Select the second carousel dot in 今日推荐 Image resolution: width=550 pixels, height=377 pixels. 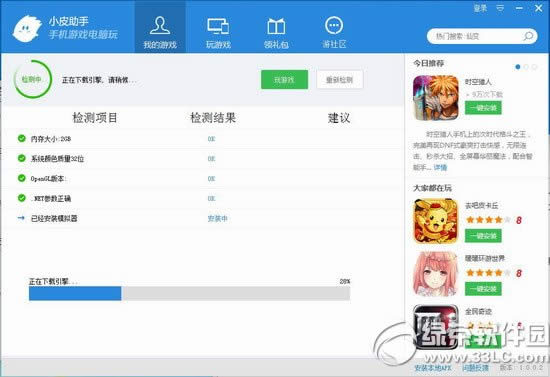click(526, 67)
